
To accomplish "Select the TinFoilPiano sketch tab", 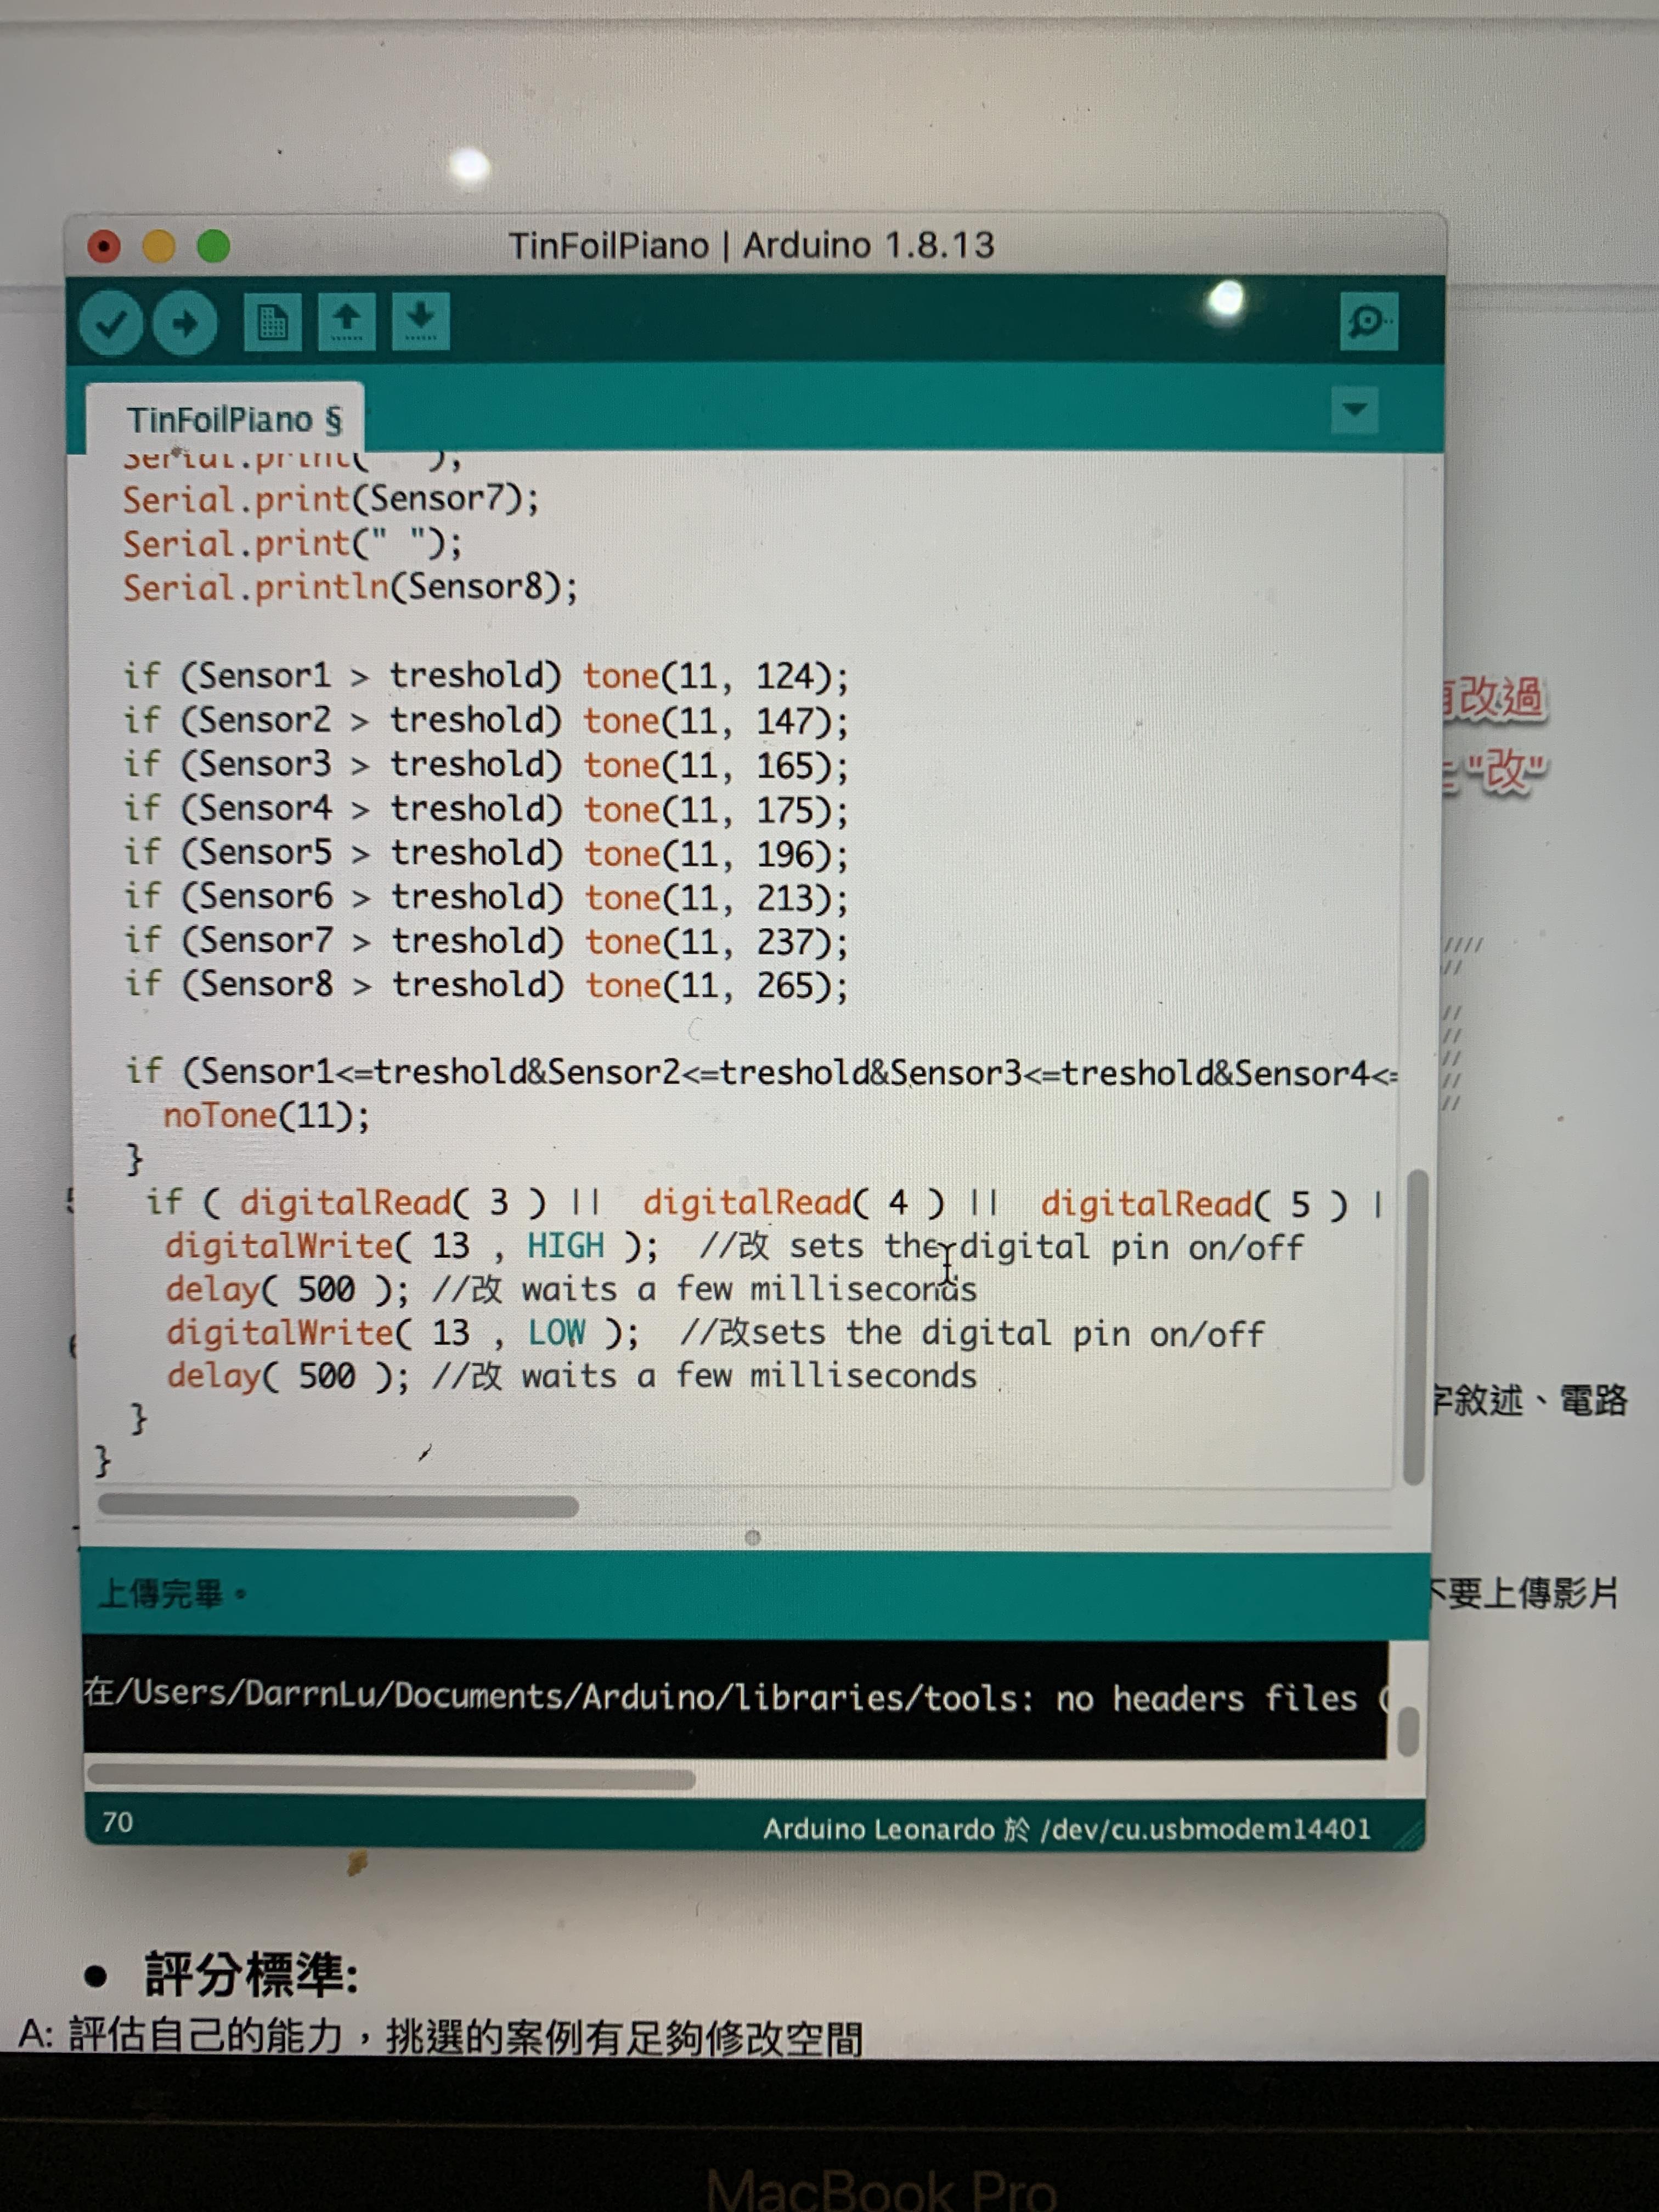I will pos(226,419).
